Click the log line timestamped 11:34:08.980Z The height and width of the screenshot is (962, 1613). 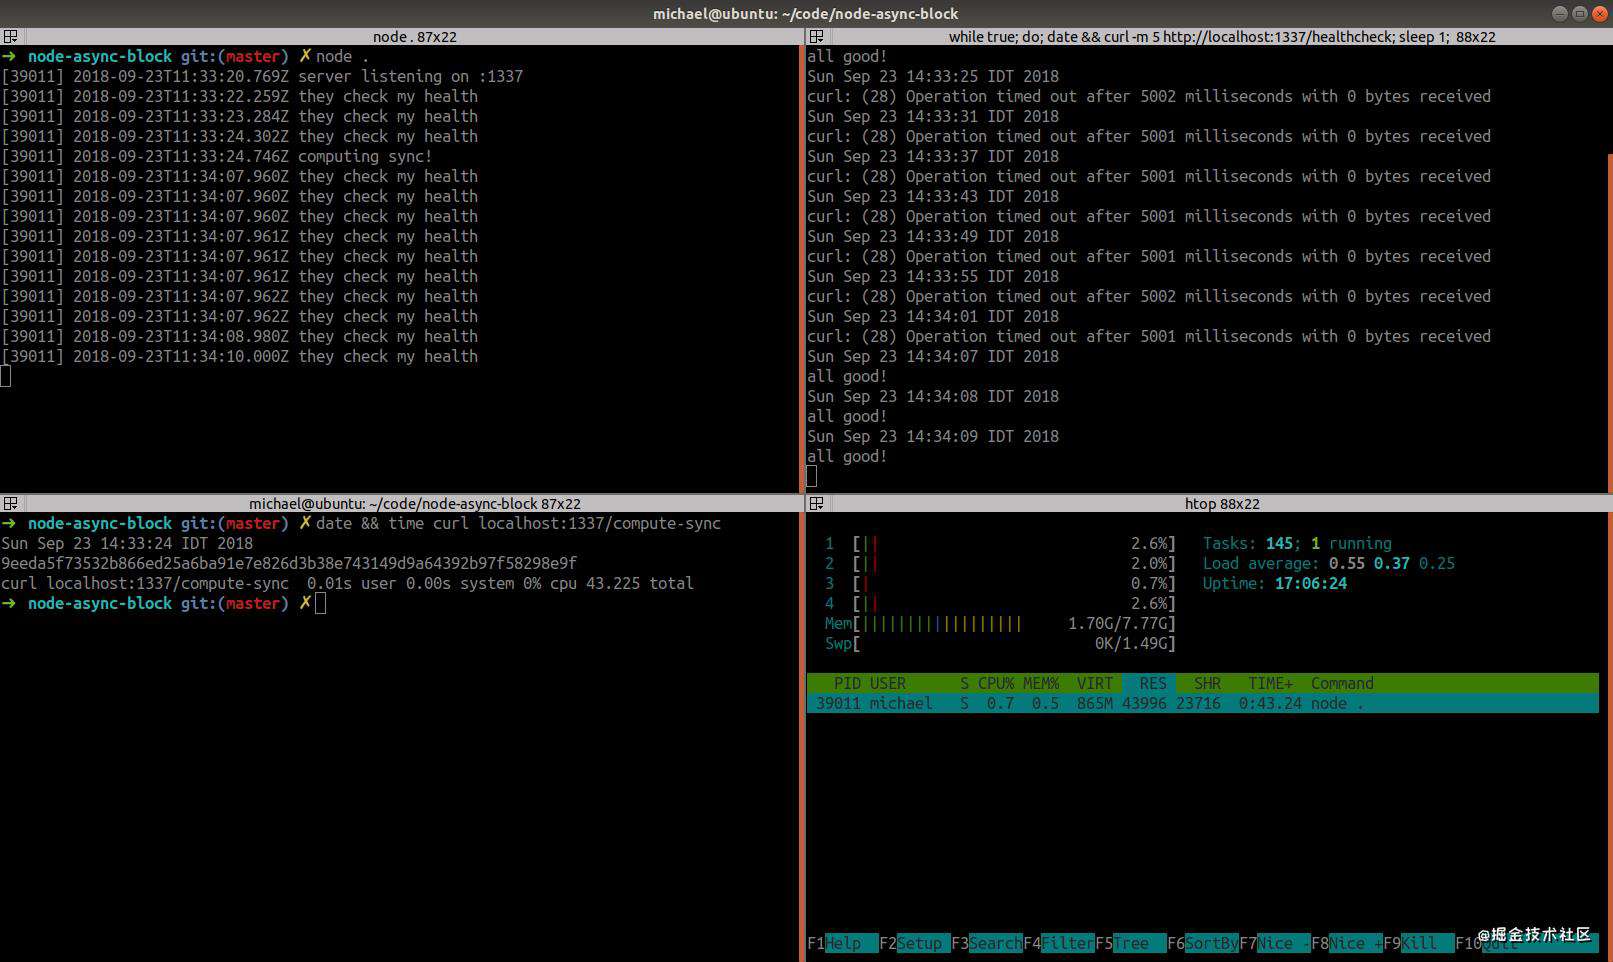(x=240, y=336)
